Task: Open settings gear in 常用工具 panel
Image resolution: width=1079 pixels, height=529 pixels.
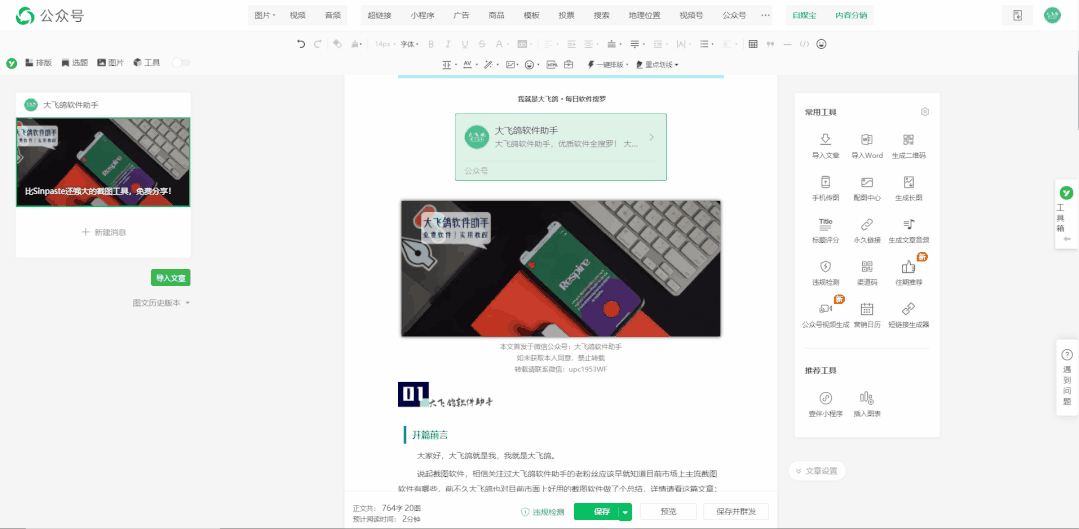Action: 925,111
